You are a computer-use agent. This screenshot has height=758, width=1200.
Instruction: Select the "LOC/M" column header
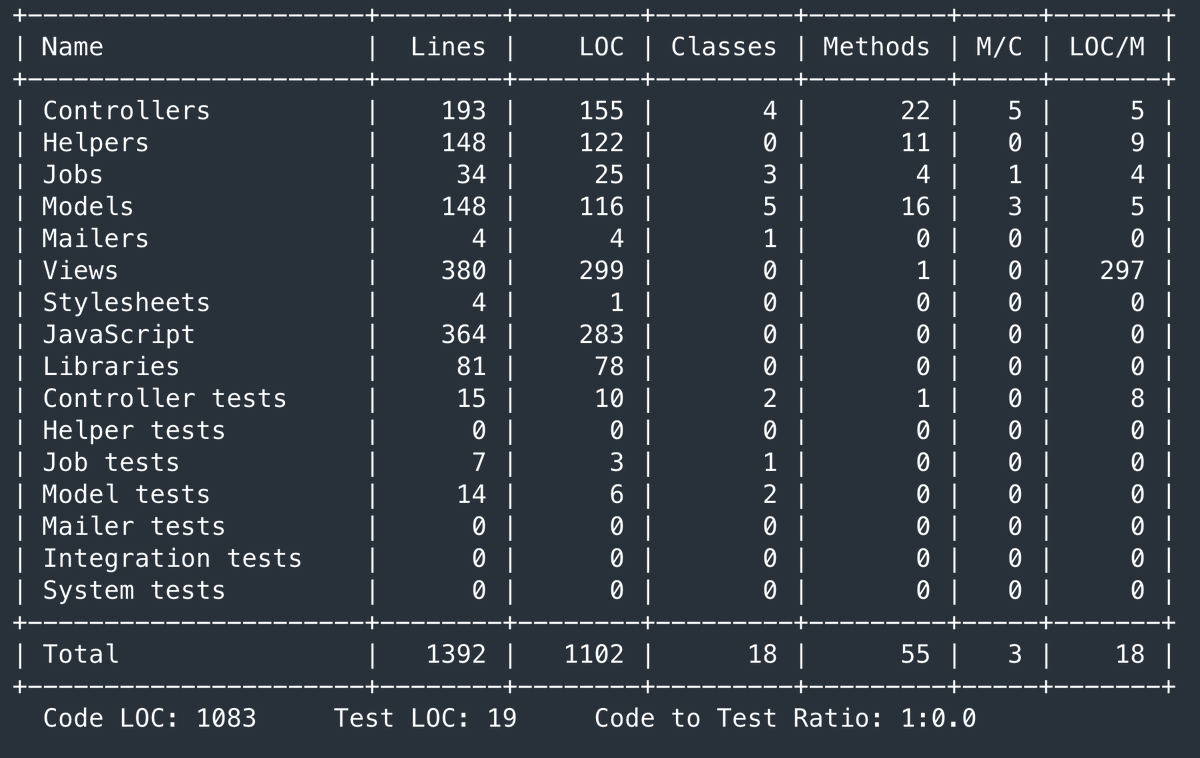tap(1106, 47)
